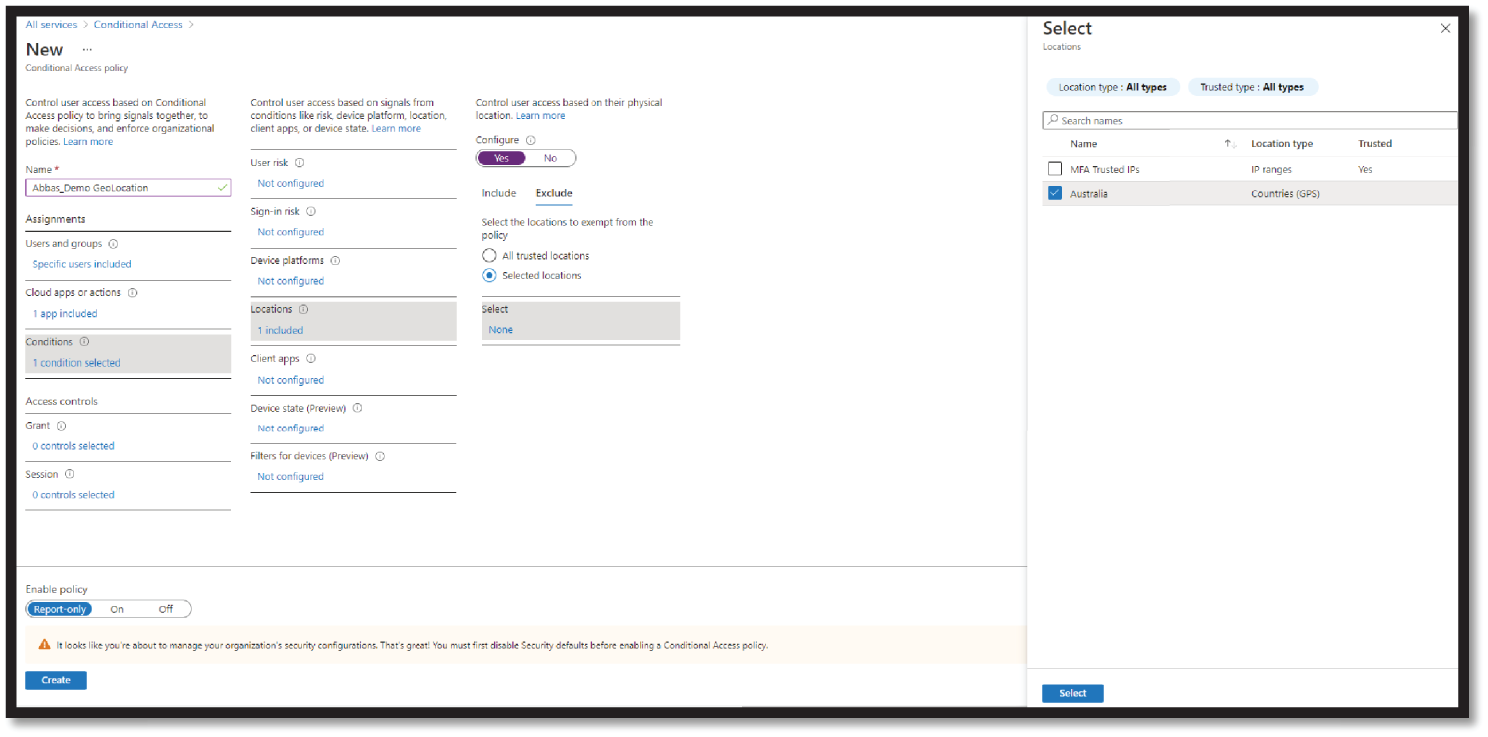
Task: Set Enable policy to Off
Action: (165, 609)
